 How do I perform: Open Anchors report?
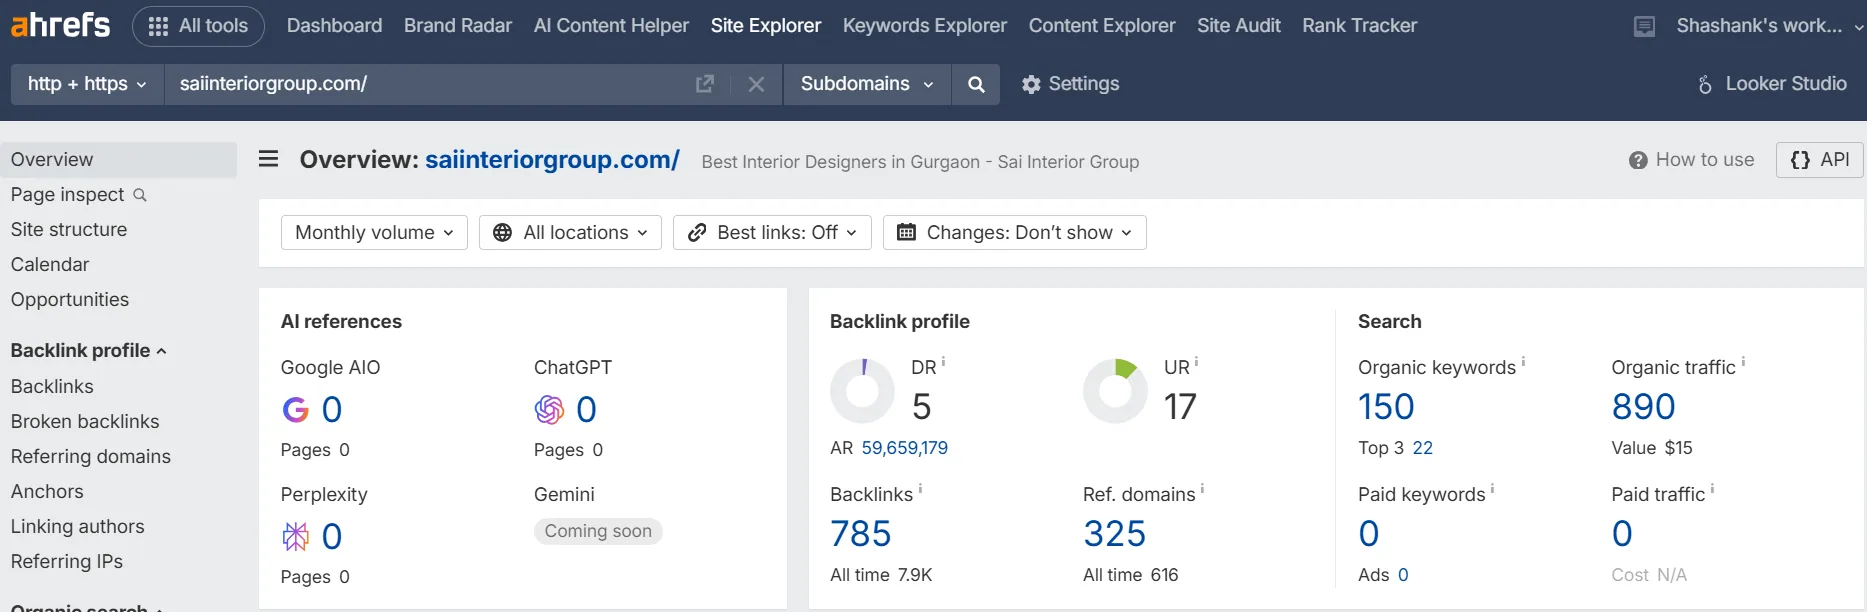point(47,492)
